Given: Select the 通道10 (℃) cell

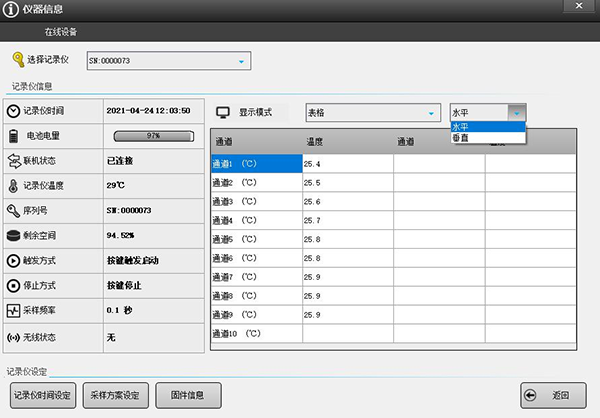Looking at the screenshot, I should (257, 333).
